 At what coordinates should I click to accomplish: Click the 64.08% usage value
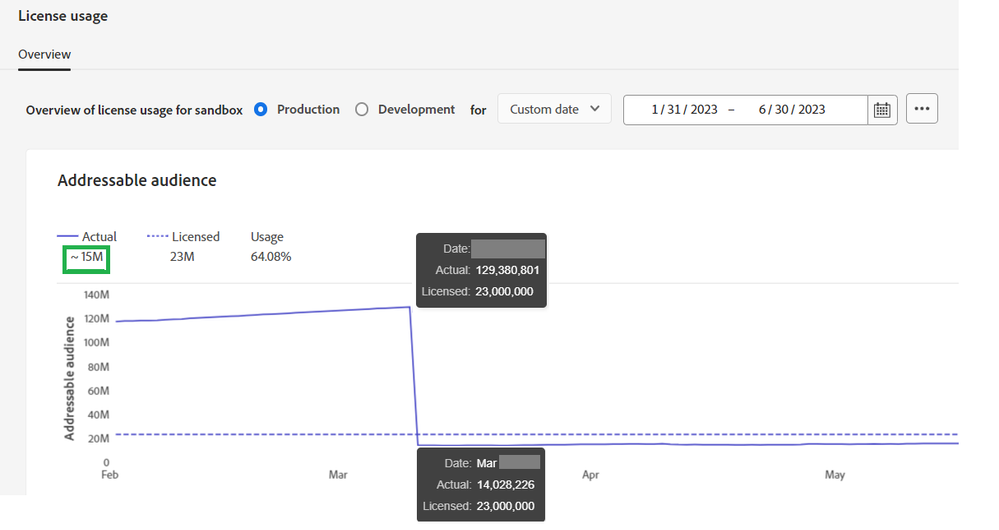271,257
